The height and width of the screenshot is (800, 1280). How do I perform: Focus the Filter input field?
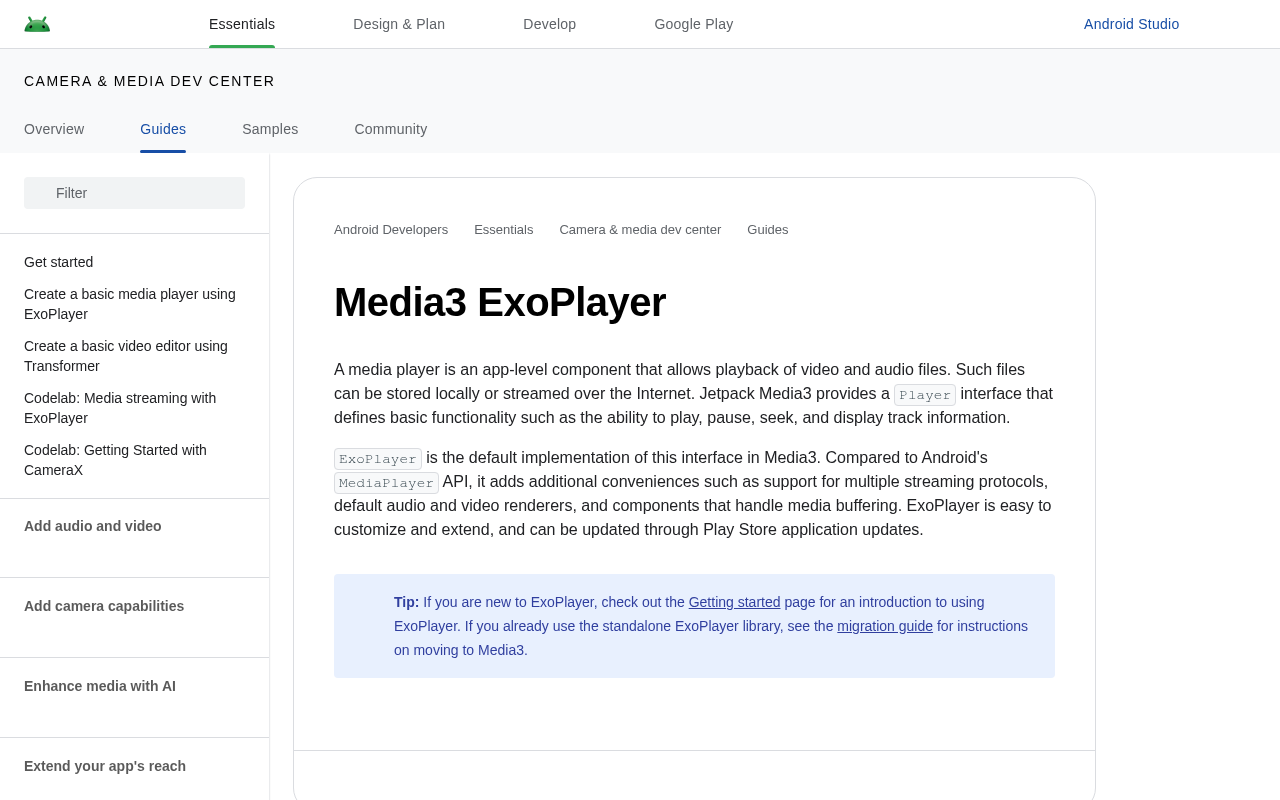(134, 193)
